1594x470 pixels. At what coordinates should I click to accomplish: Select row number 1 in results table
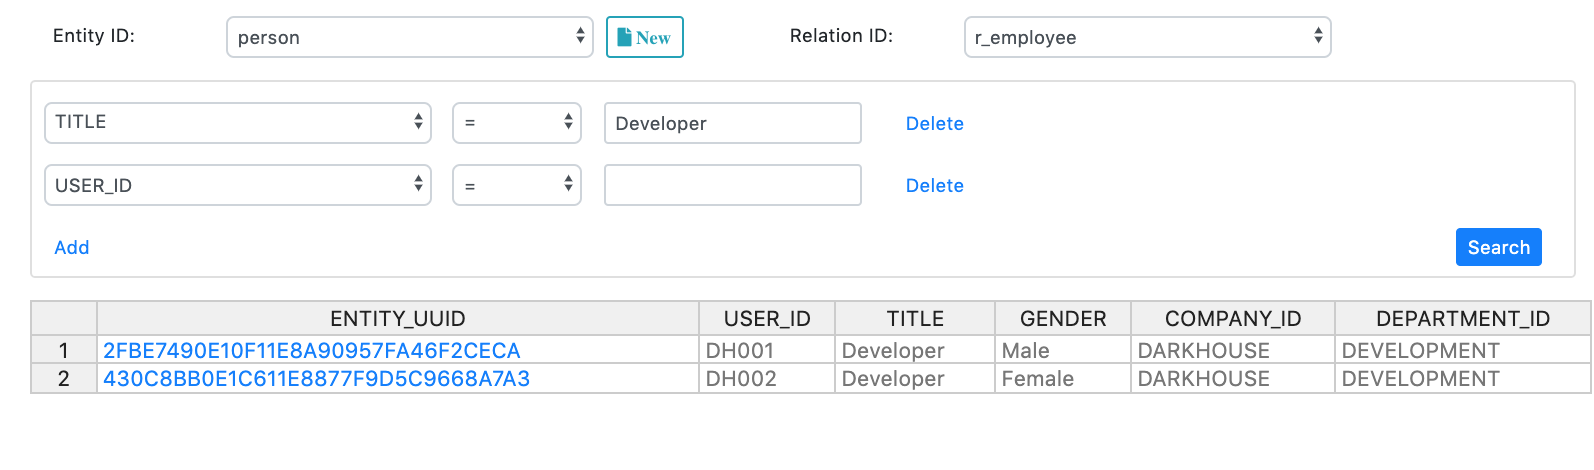tap(64, 351)
